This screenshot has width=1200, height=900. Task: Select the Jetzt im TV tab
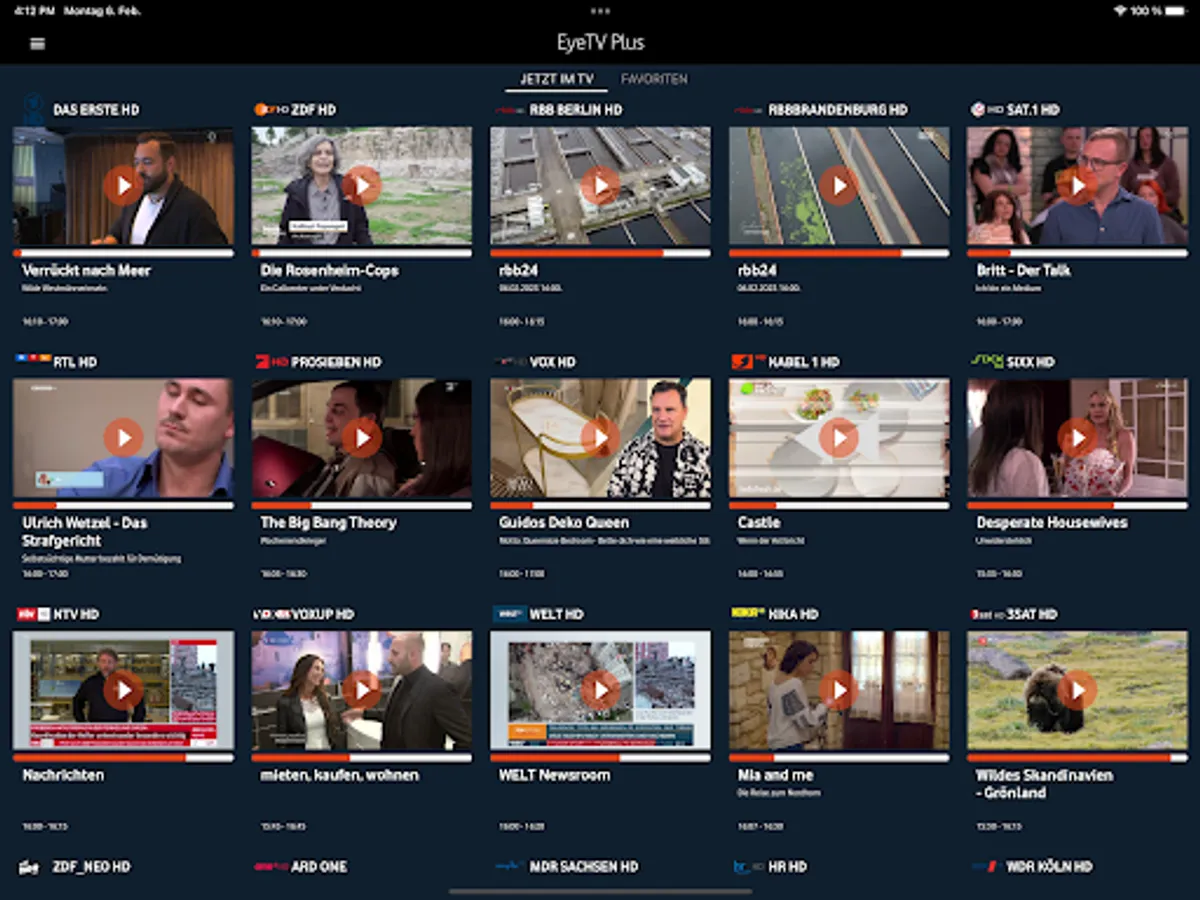(x=557, y=79)
